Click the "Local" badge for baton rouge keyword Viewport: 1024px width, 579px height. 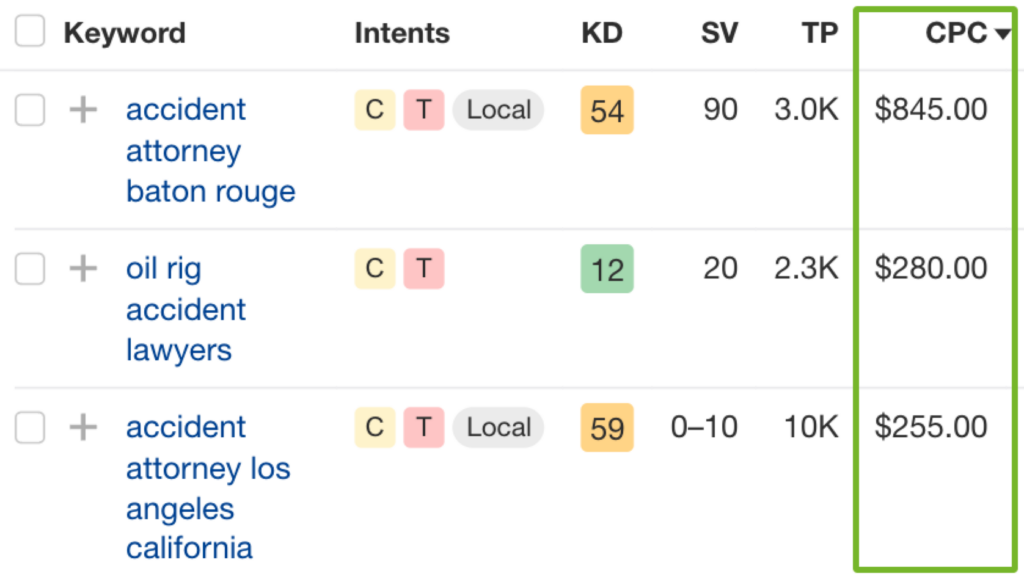click(498, 110)
